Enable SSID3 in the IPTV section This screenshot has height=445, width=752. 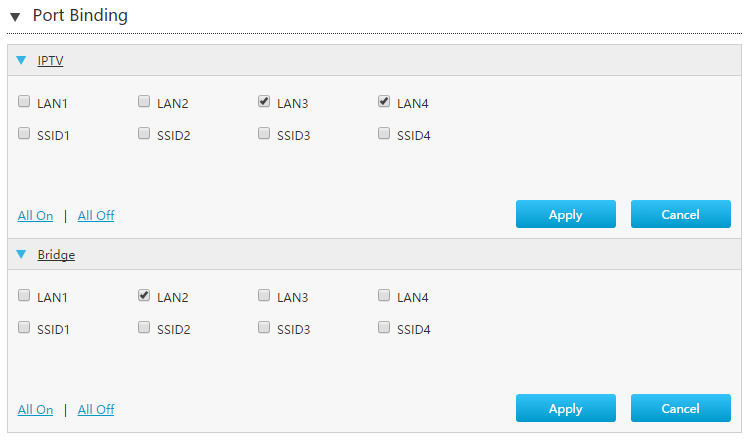[264, 134]
